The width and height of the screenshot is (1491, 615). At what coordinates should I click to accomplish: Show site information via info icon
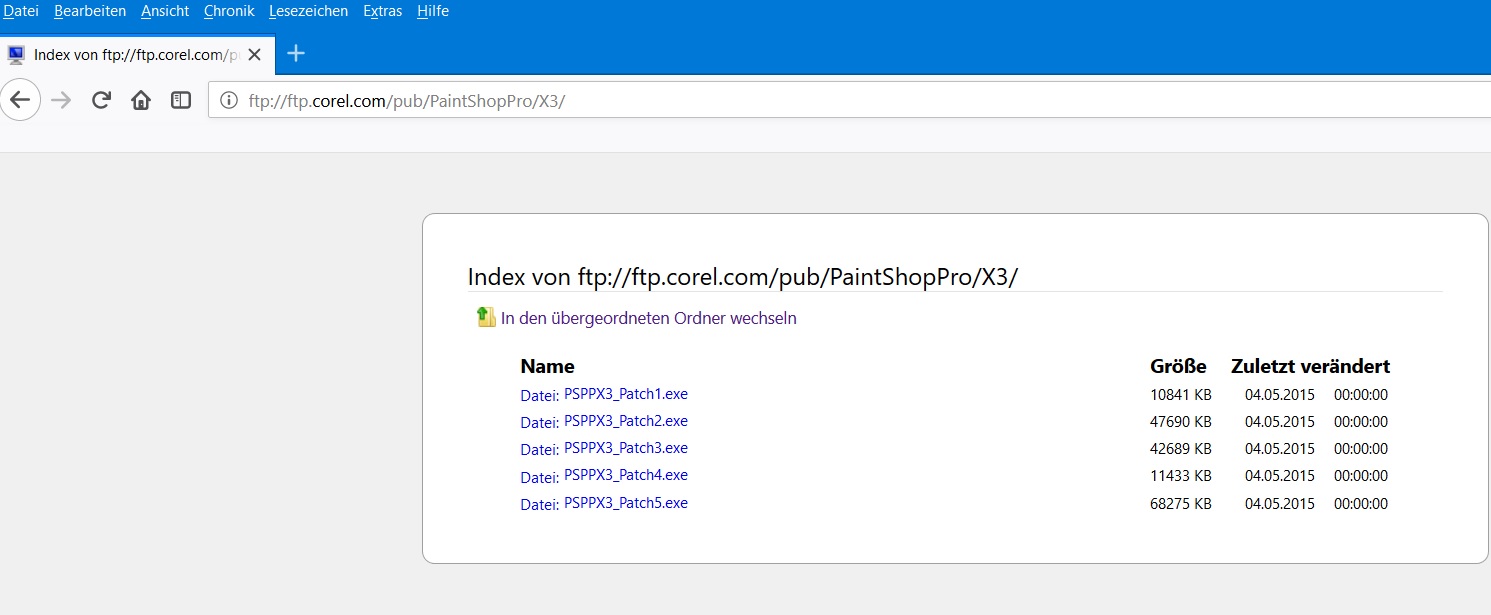229,100
